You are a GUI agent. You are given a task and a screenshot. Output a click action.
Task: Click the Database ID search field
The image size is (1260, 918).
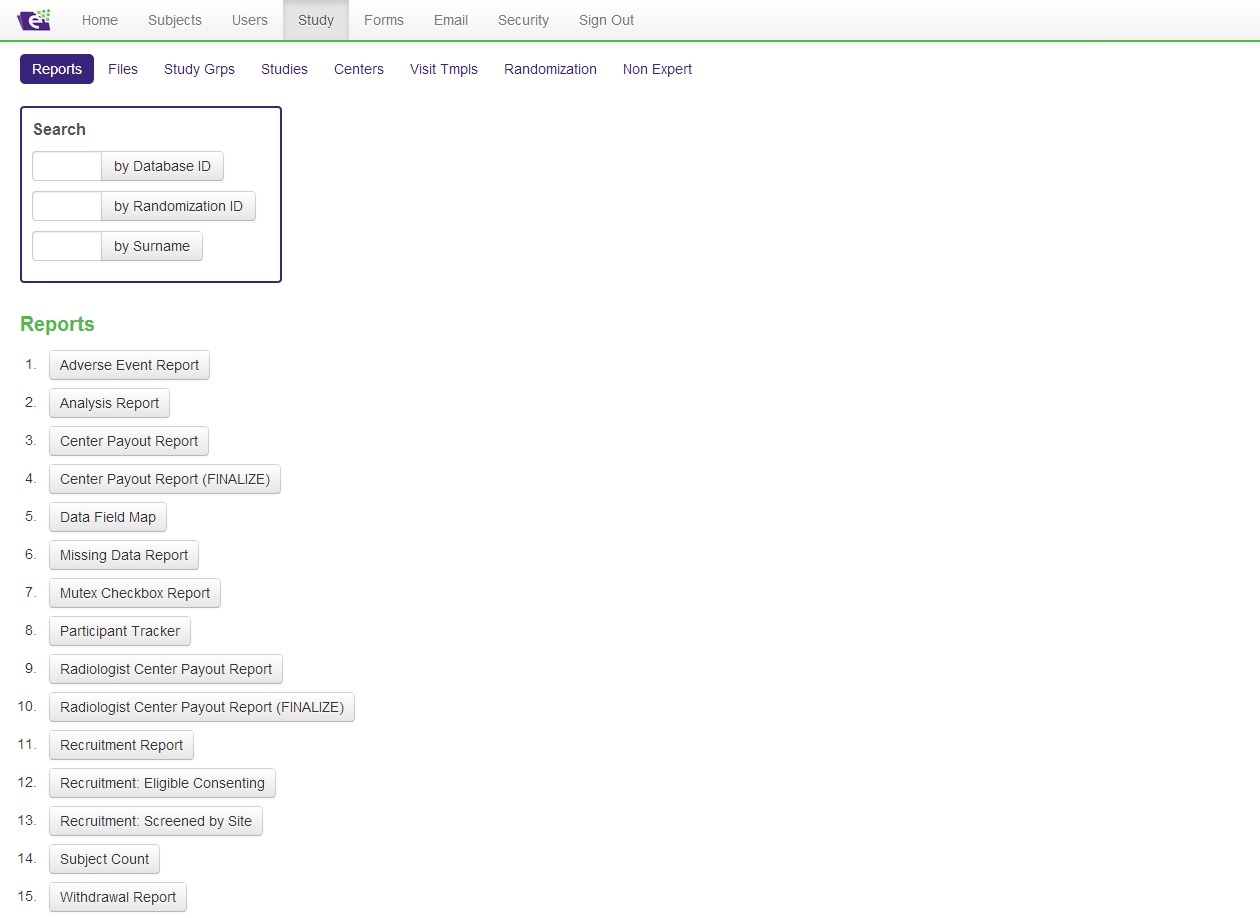point(67,166)
